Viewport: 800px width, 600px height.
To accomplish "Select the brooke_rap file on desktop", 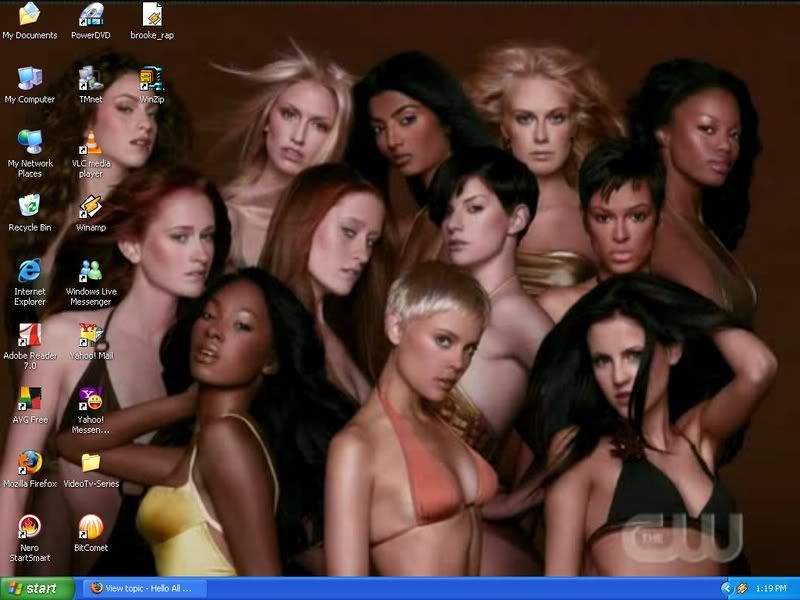I will coord(152,15).
